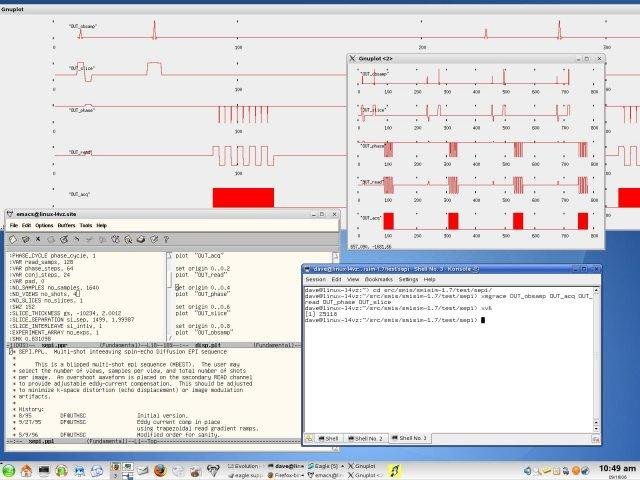
Task: Click the X close-buffer icon in Emacs toolbar
Action: (x=38, y=239)
